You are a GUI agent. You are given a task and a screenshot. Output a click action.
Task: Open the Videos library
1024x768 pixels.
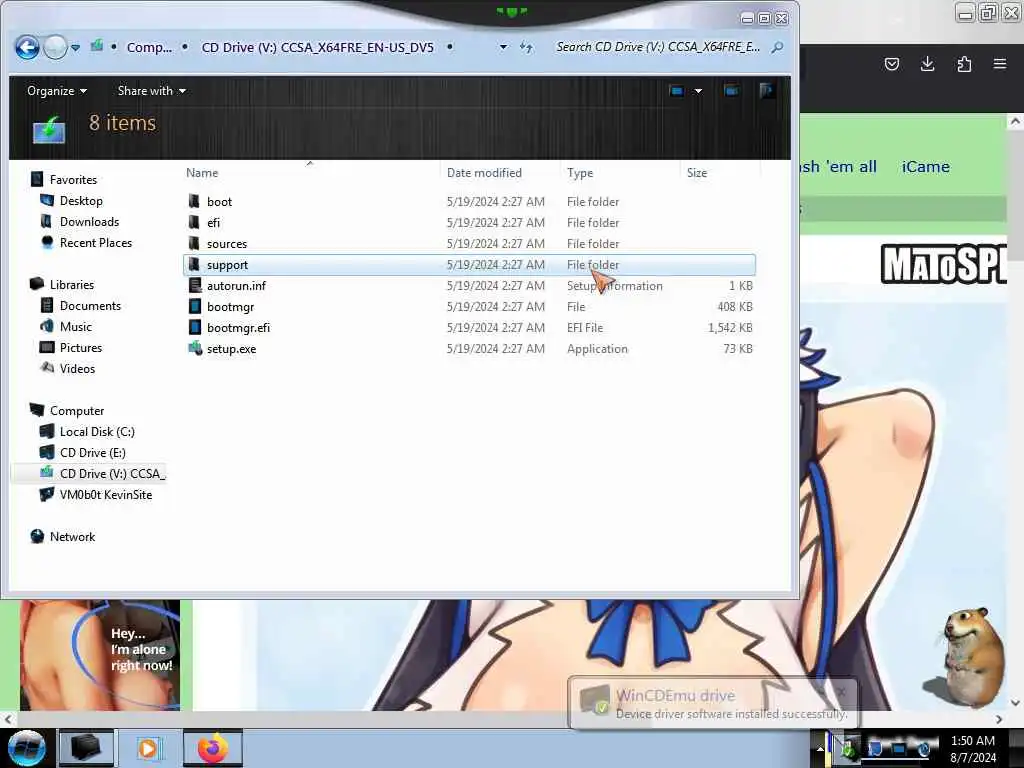coord(77,368)
